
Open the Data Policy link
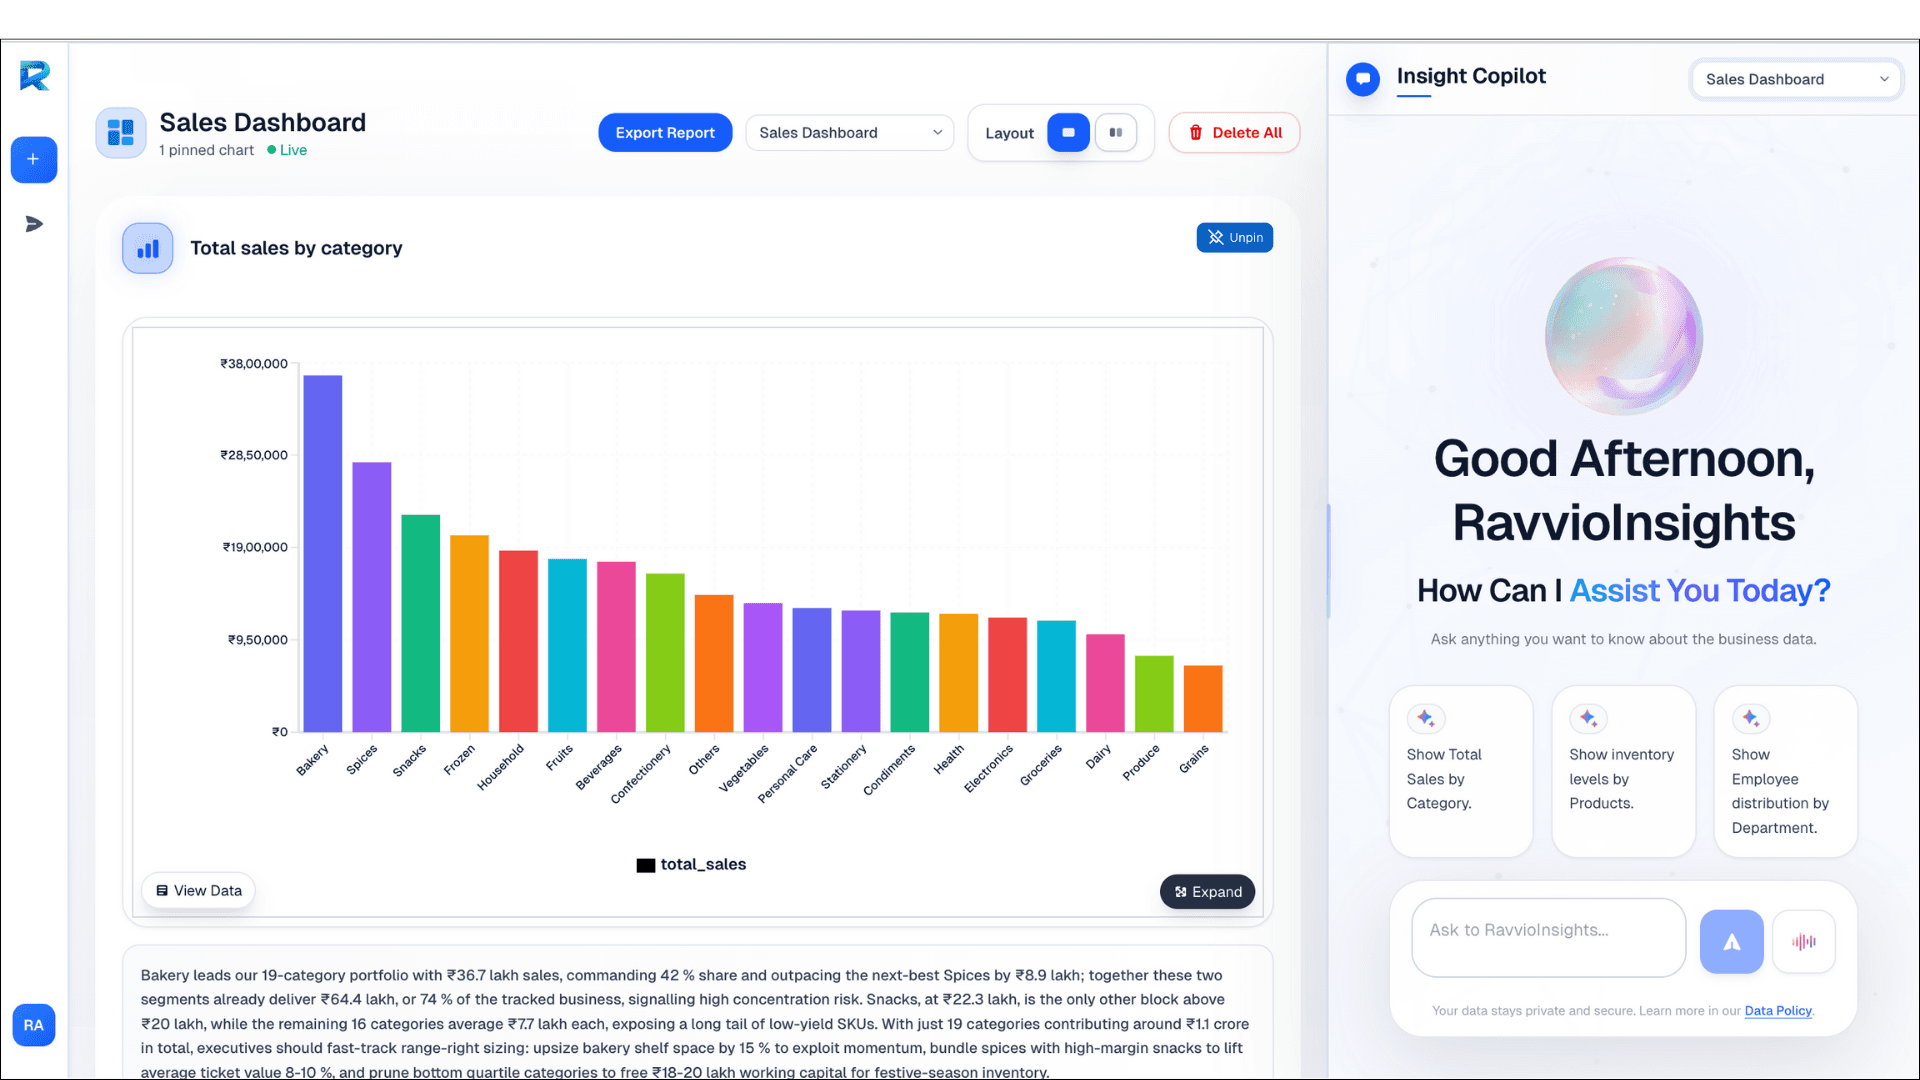pos(1778,1011)
